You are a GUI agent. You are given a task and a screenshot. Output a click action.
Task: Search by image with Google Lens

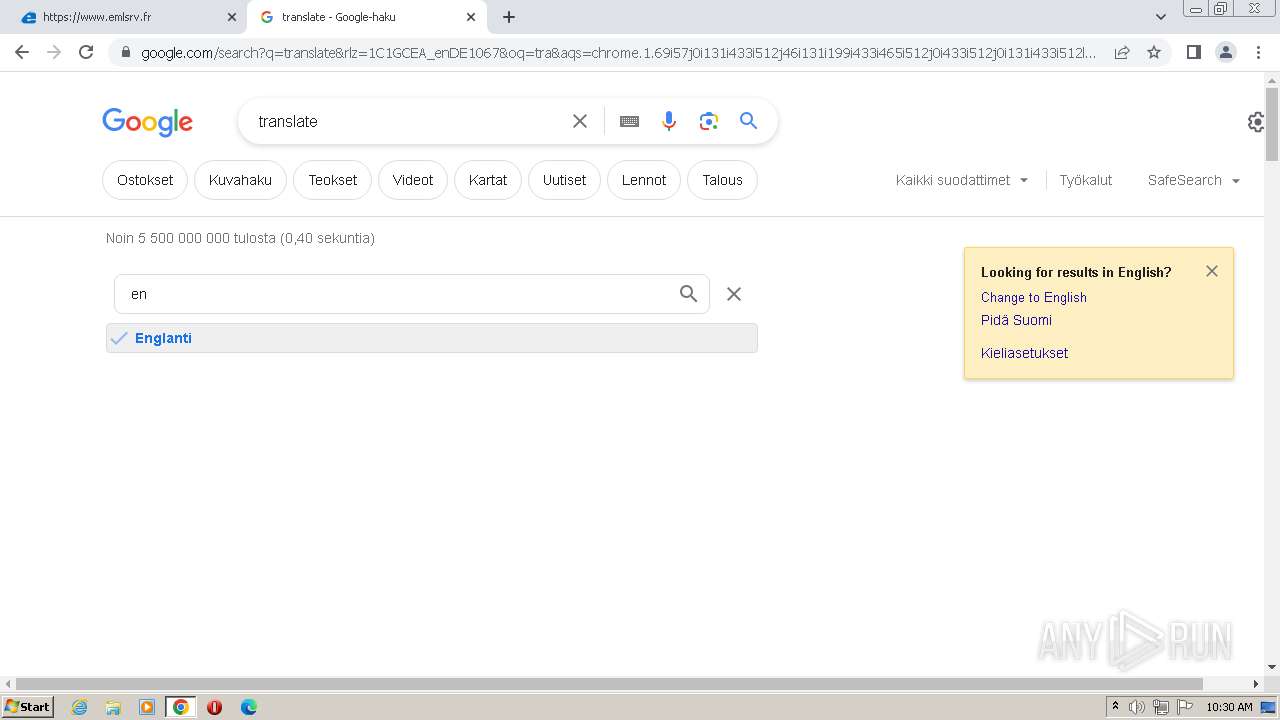click(x=709, y=121)
